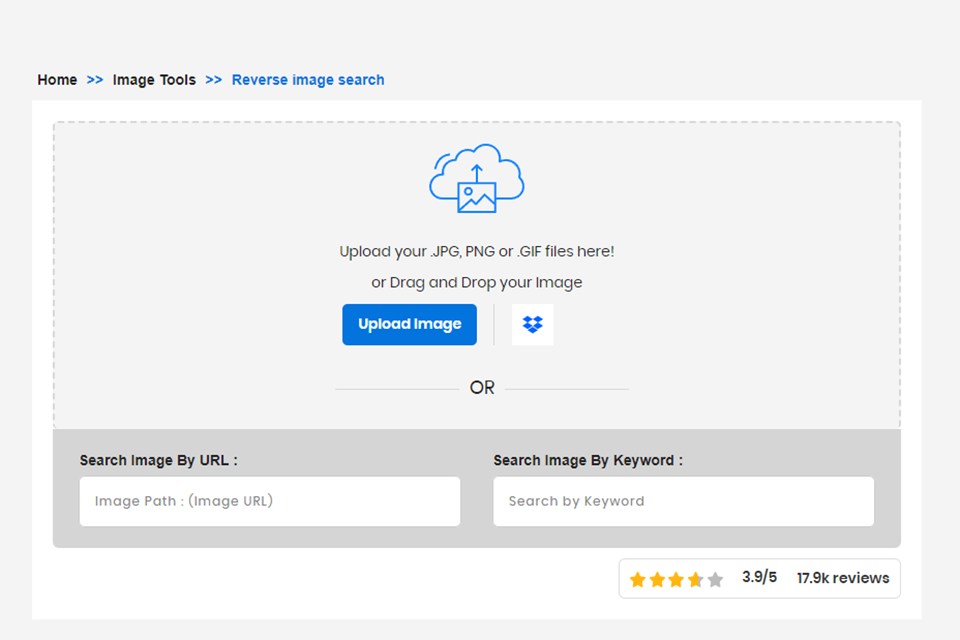Choose an image from Dropbox
960x640 pixels.
coord(533,325)
